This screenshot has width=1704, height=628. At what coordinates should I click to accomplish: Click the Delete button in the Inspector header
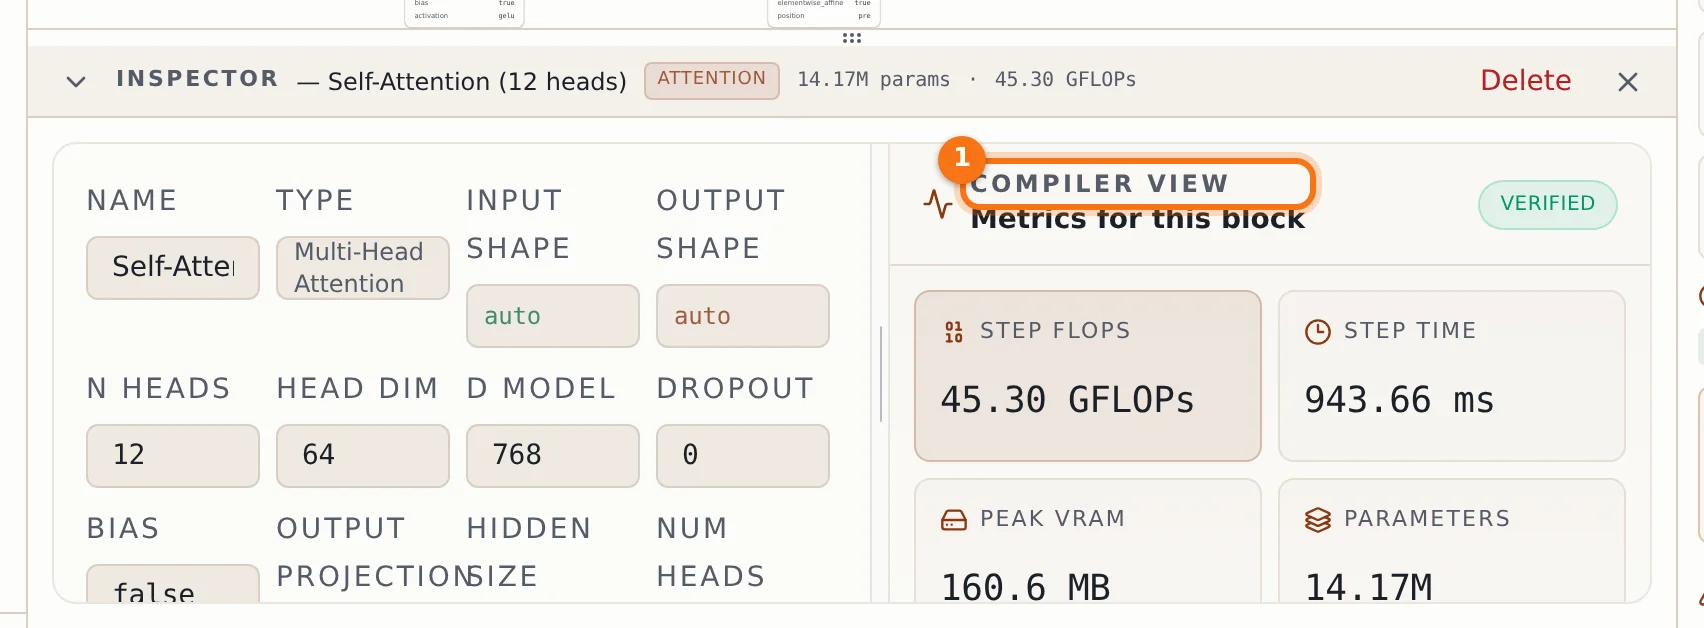click(1526, 80)
